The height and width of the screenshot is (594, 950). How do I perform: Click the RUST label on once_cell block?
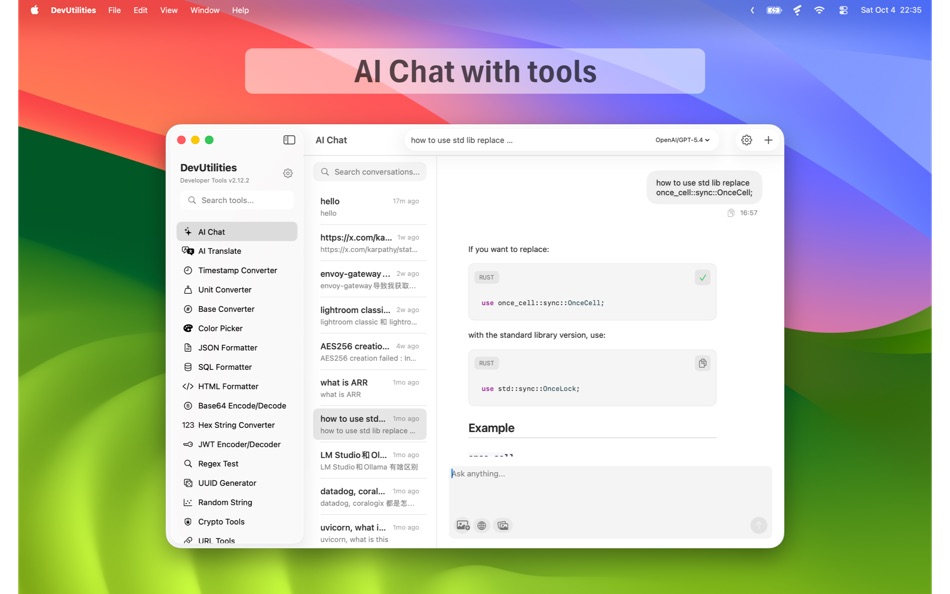coord(487,278)
